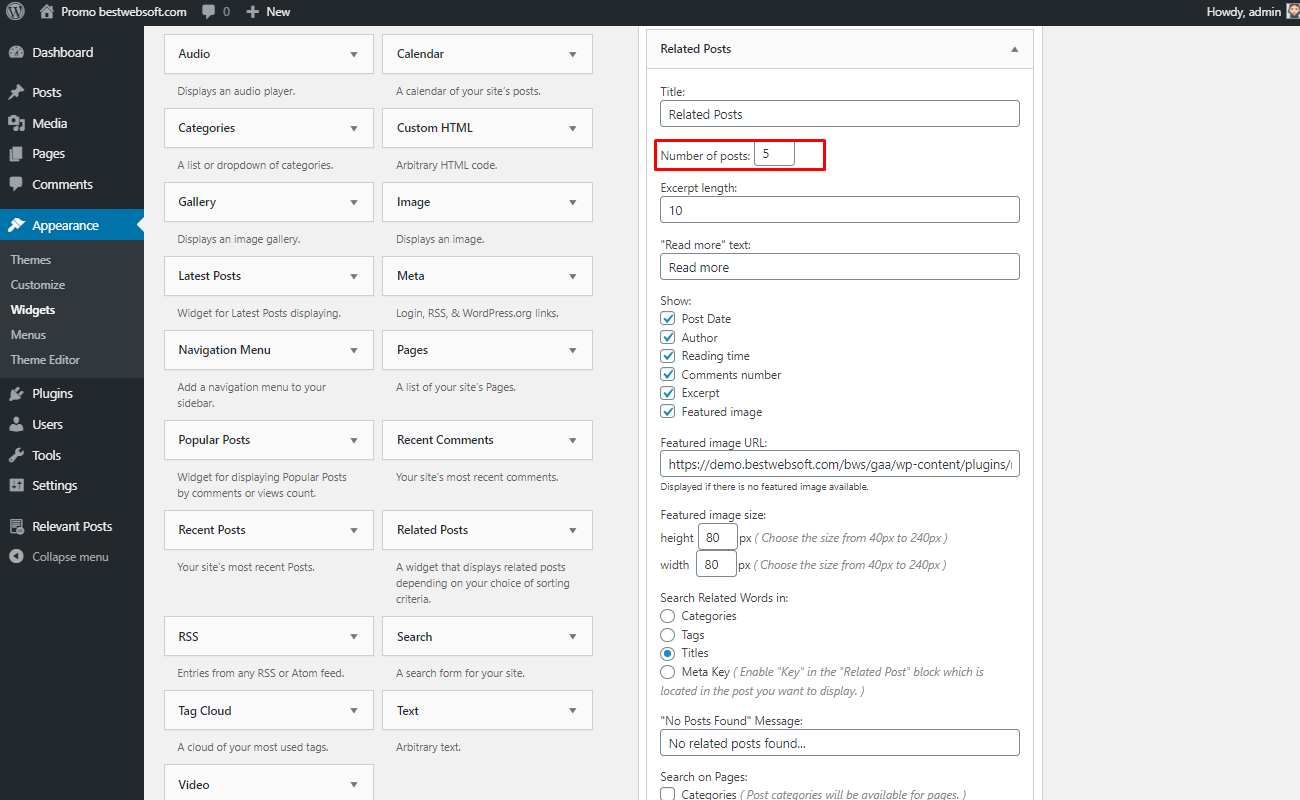Open the Menus submenu item
The height and width of the screenshot is (800, 1300).
(x=28, y=335)
